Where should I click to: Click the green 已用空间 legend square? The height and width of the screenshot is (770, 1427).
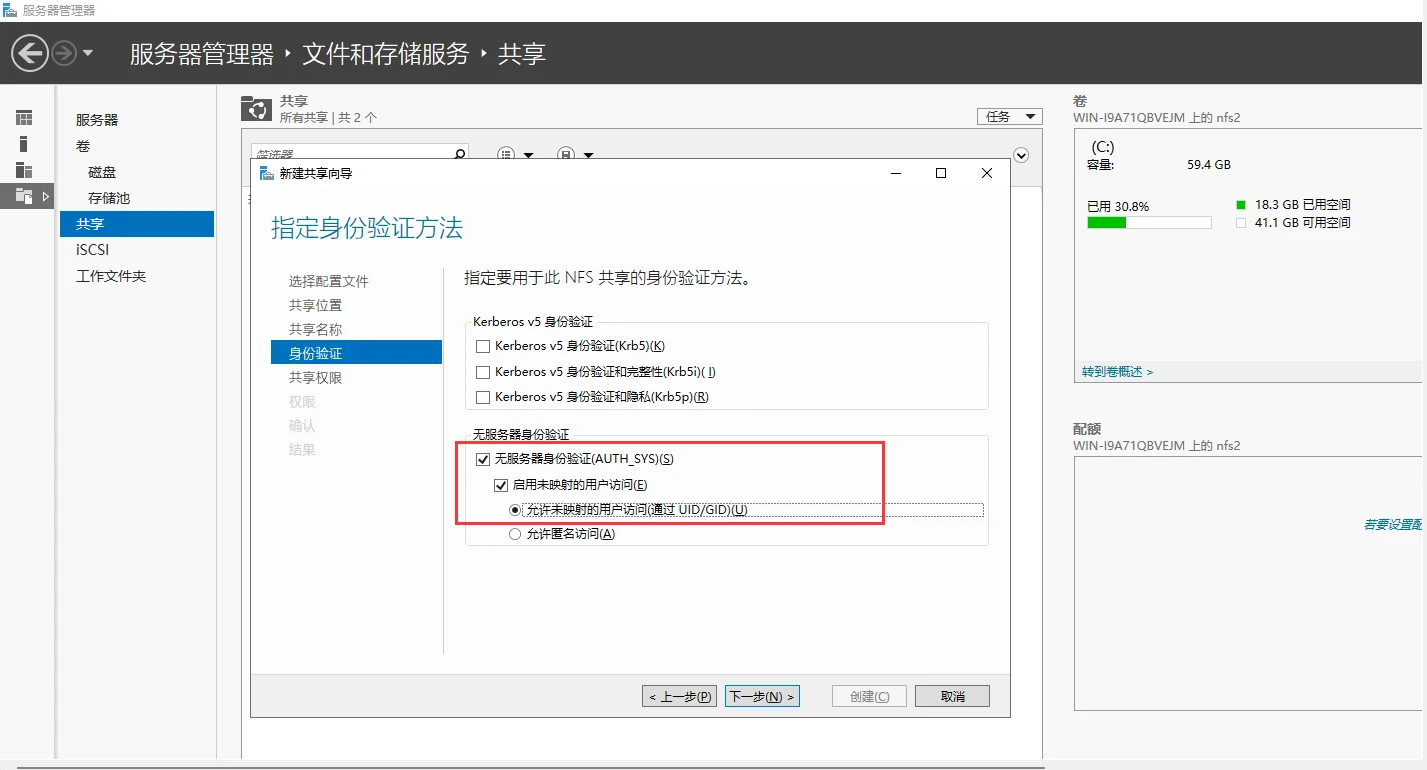tap(1241, 204)
